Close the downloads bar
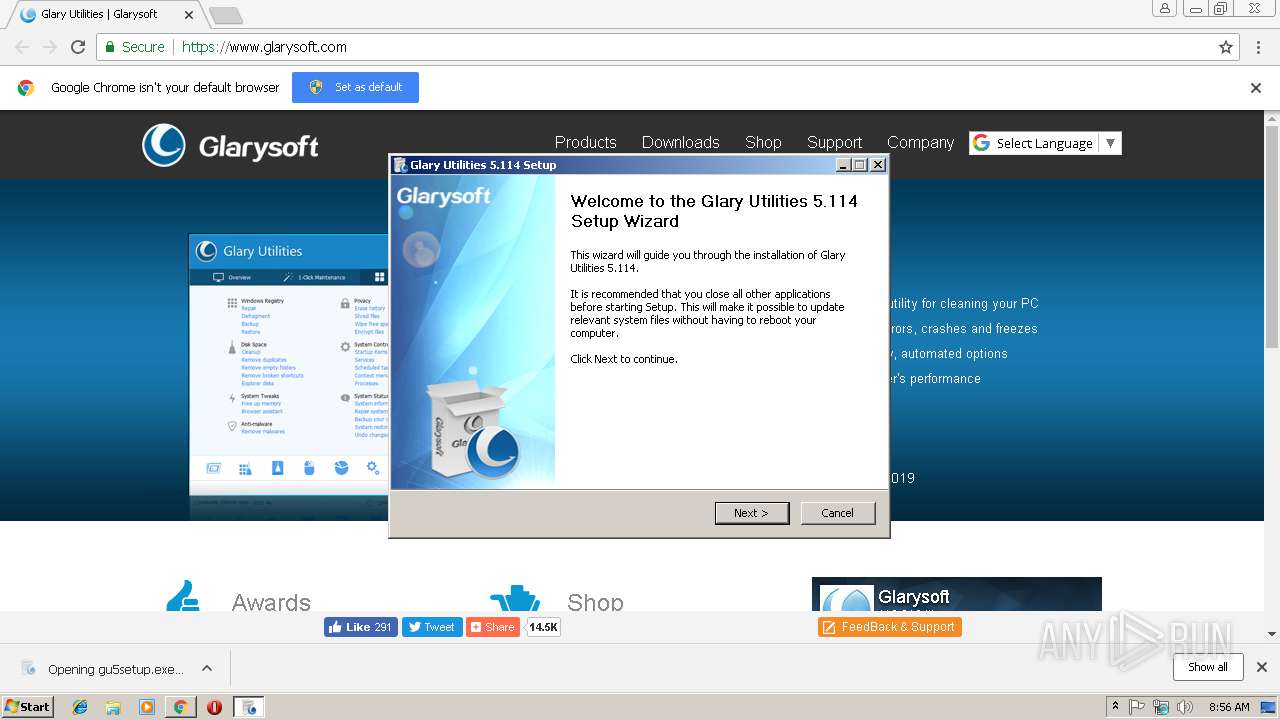Image resolution: width=1280 pixels, height=720 pixels. (1262, 667)
